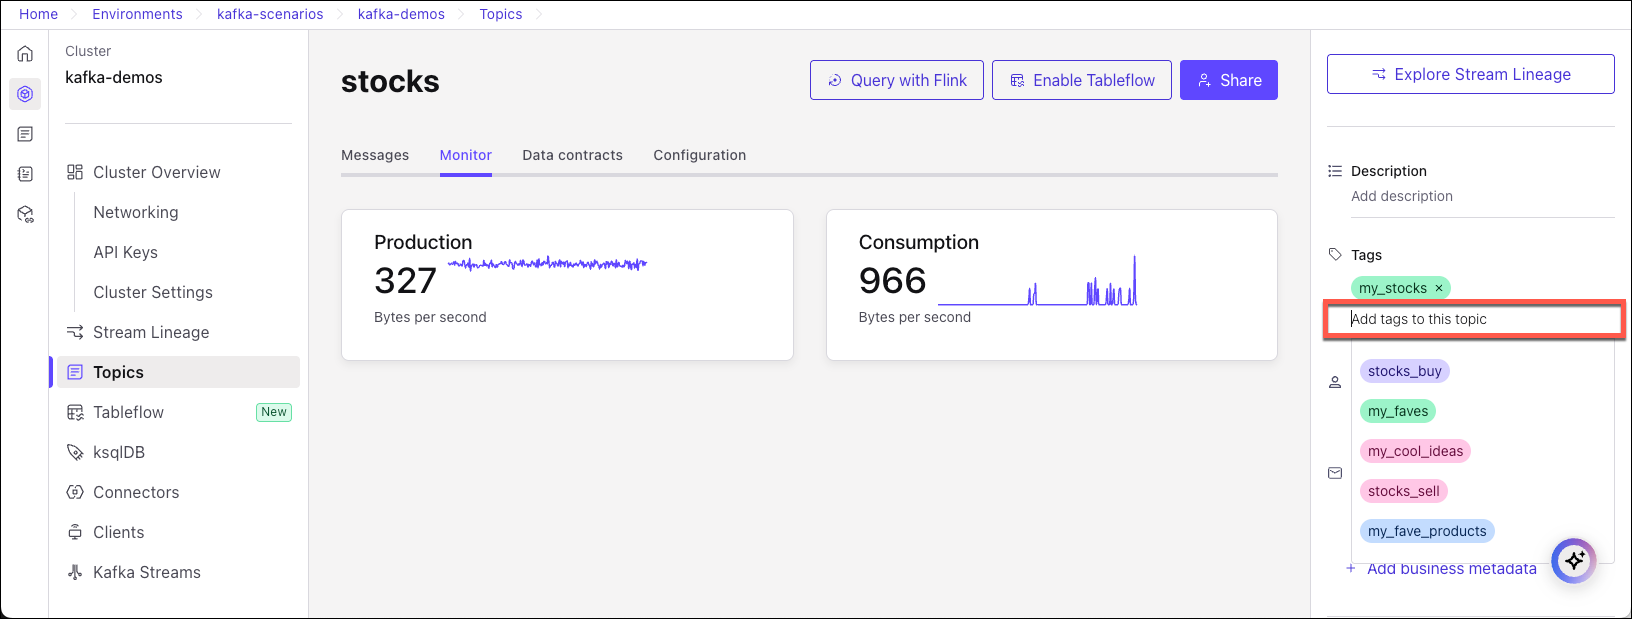Click the Stream Lineage sidebar icon
Viewport: 1632px width, 619px height.
tap(75, 332)
